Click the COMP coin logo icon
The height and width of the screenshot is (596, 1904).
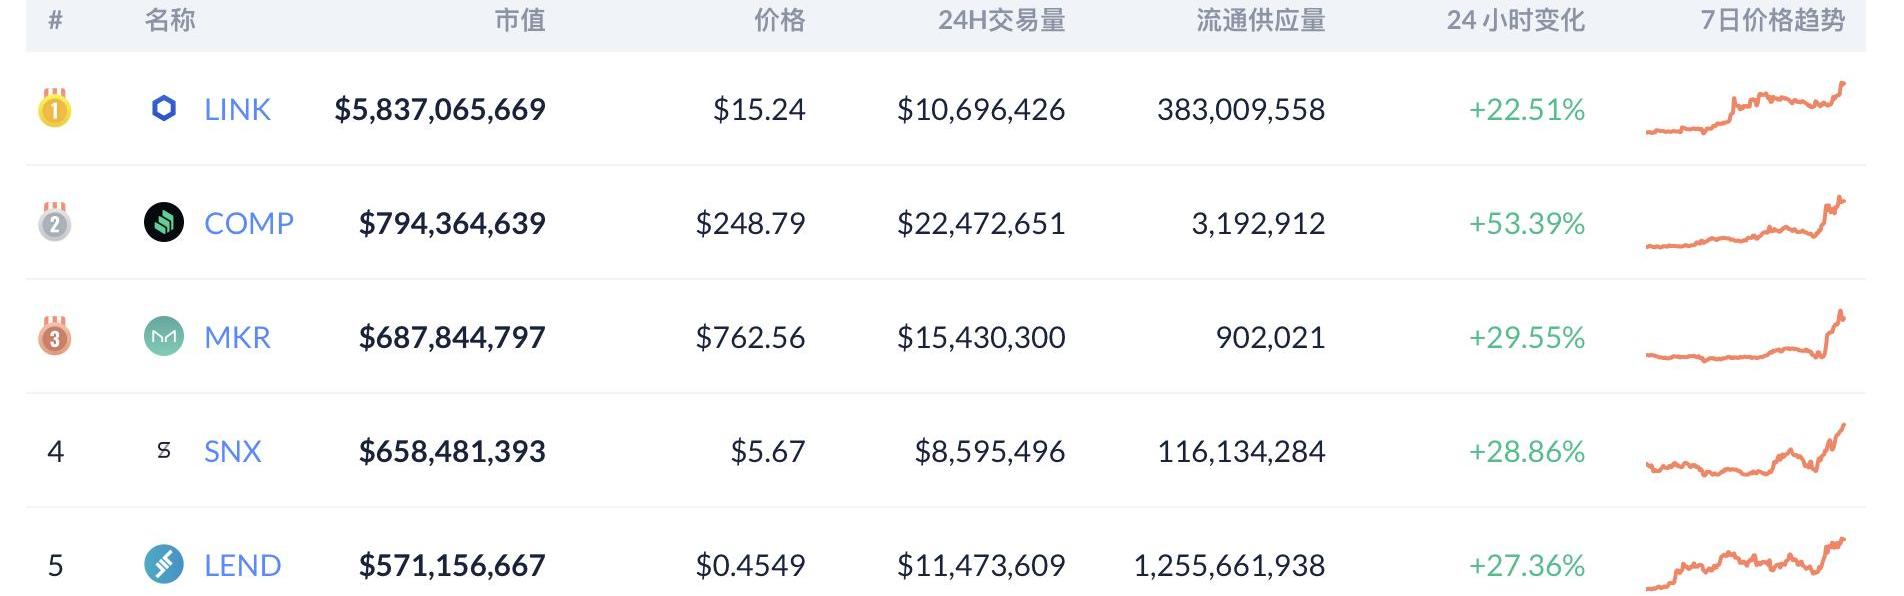tap(164, 223)
